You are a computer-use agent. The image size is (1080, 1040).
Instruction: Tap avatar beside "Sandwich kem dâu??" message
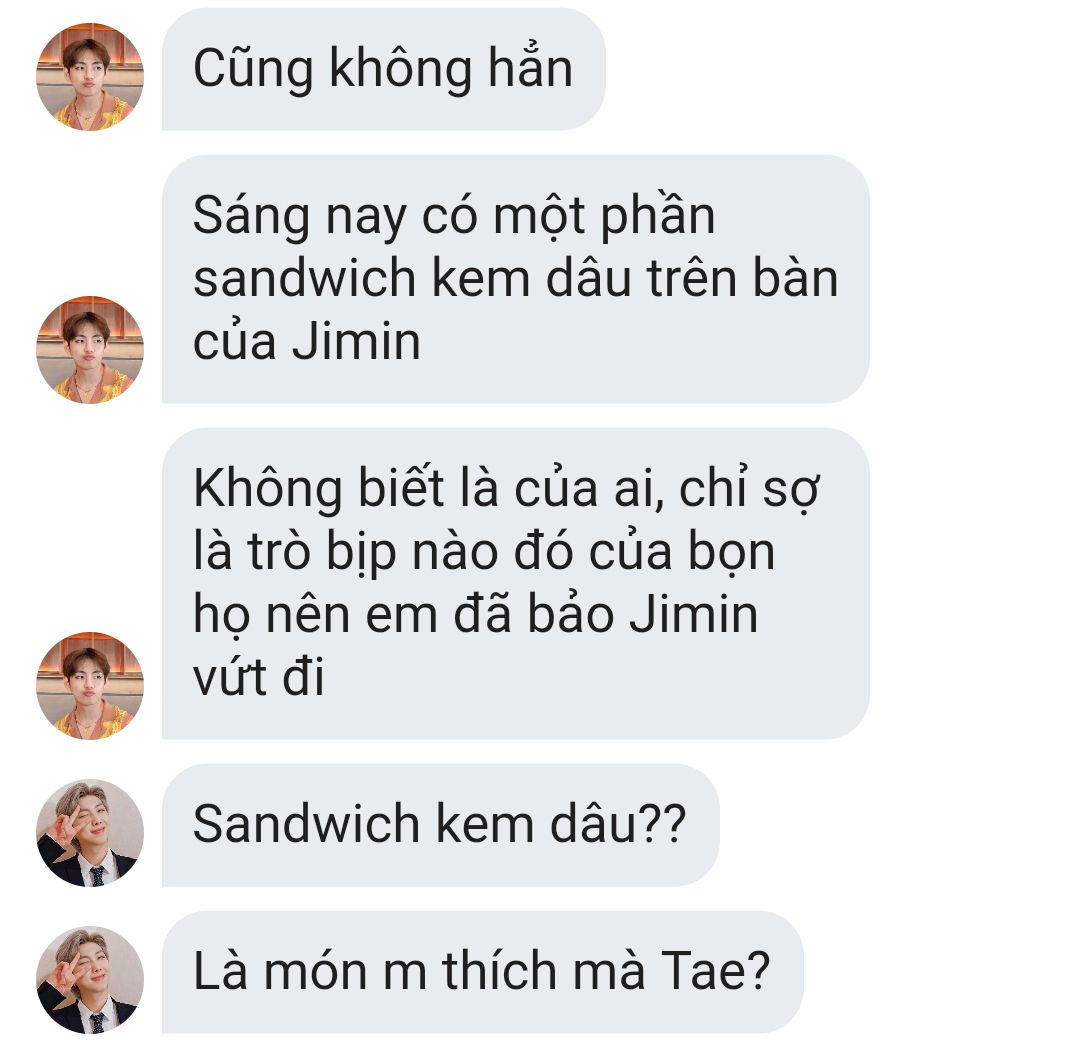tap(90, 833)
